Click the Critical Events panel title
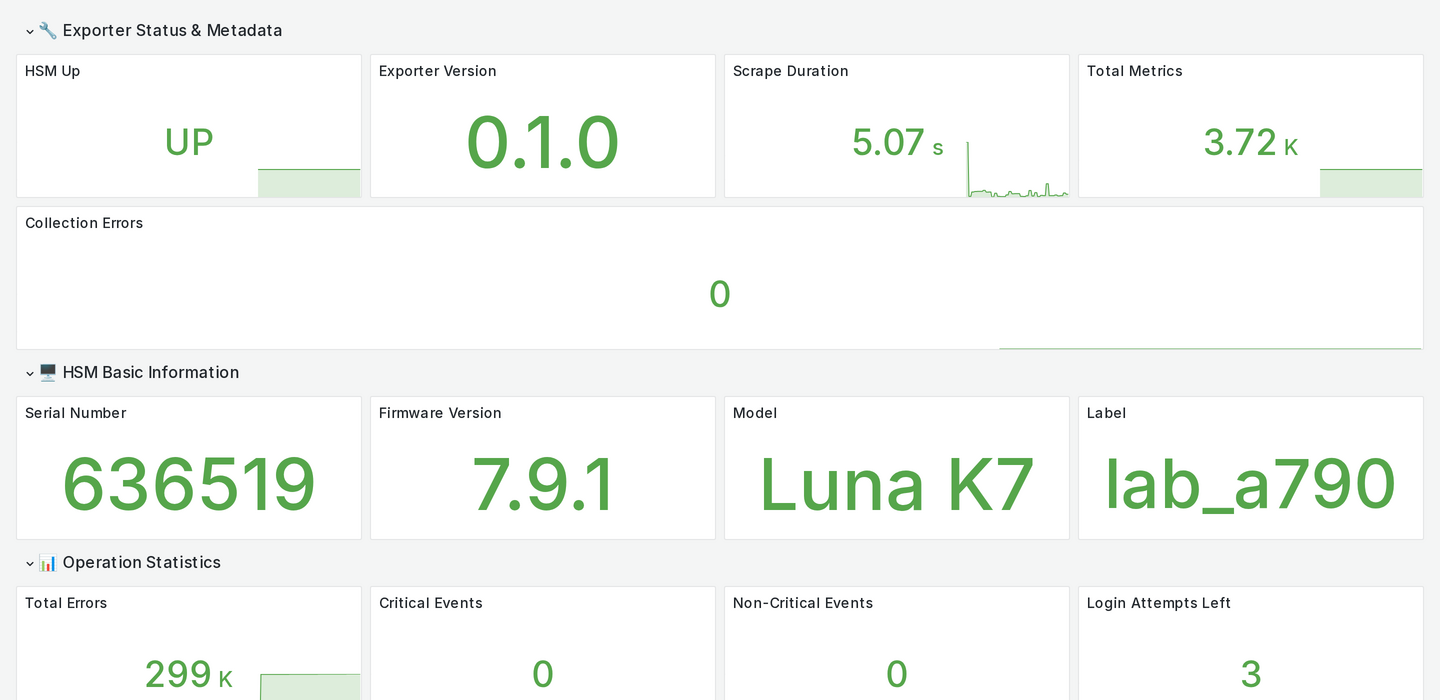1440x700 pixels. tap(430, 603)
